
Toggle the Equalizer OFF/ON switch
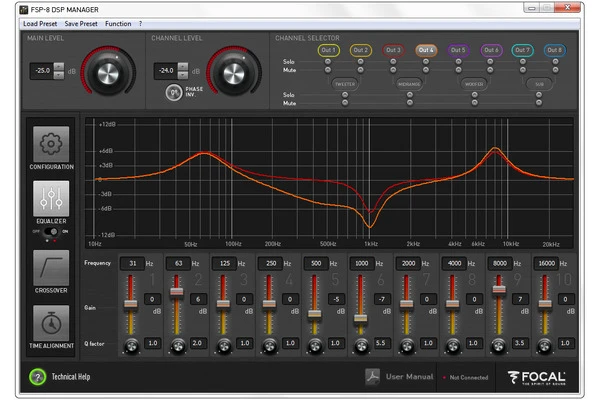51,232
